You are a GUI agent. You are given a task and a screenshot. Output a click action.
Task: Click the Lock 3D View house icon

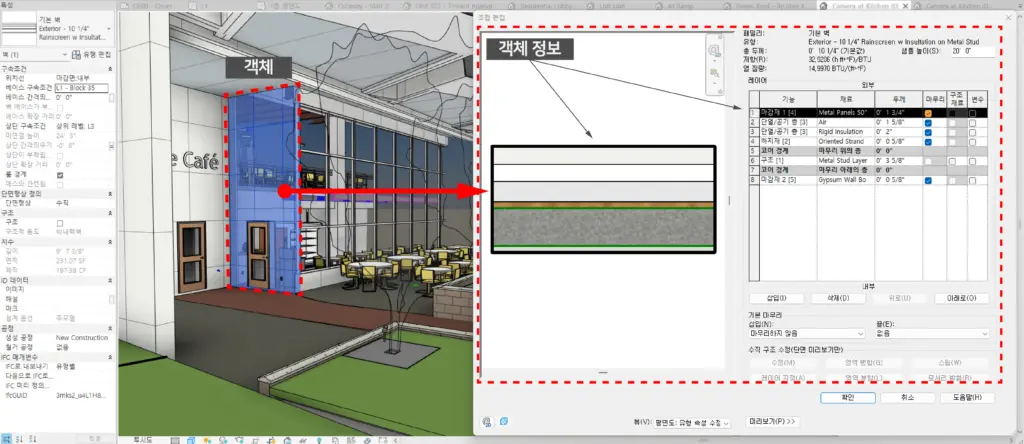287,440
